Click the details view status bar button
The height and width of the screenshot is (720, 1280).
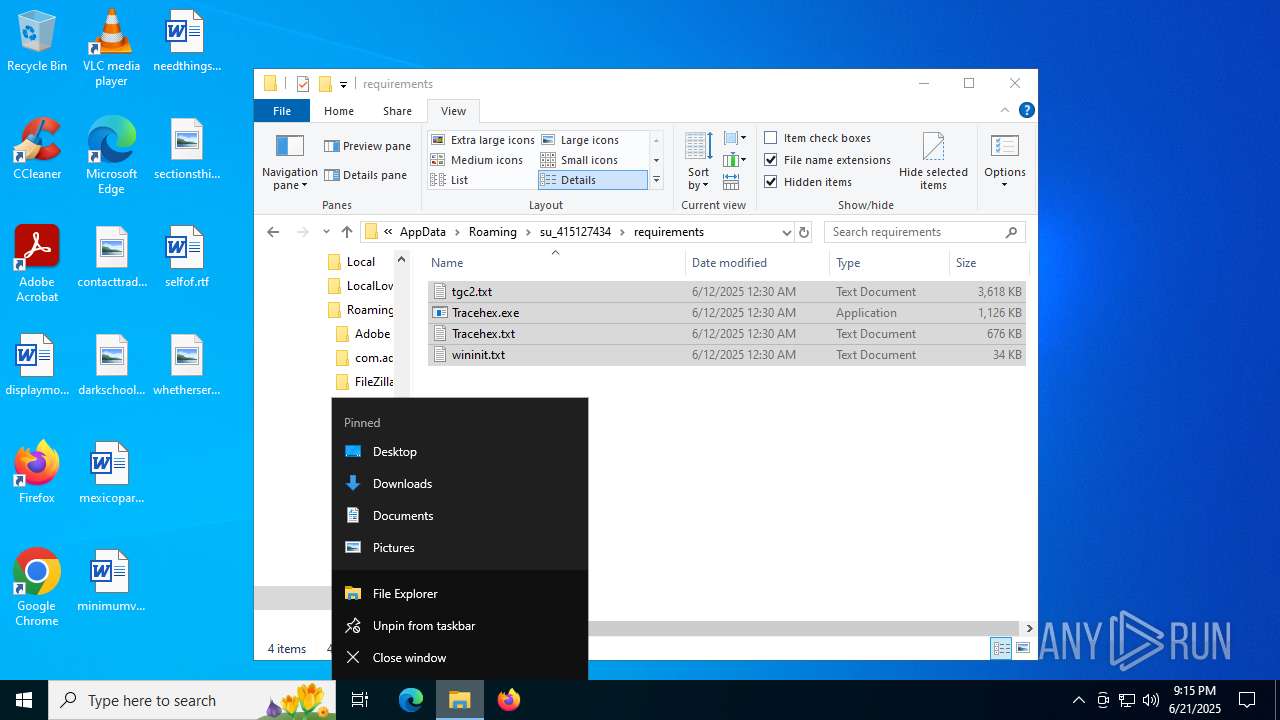pyautogui.click(x=1001, y=648)
